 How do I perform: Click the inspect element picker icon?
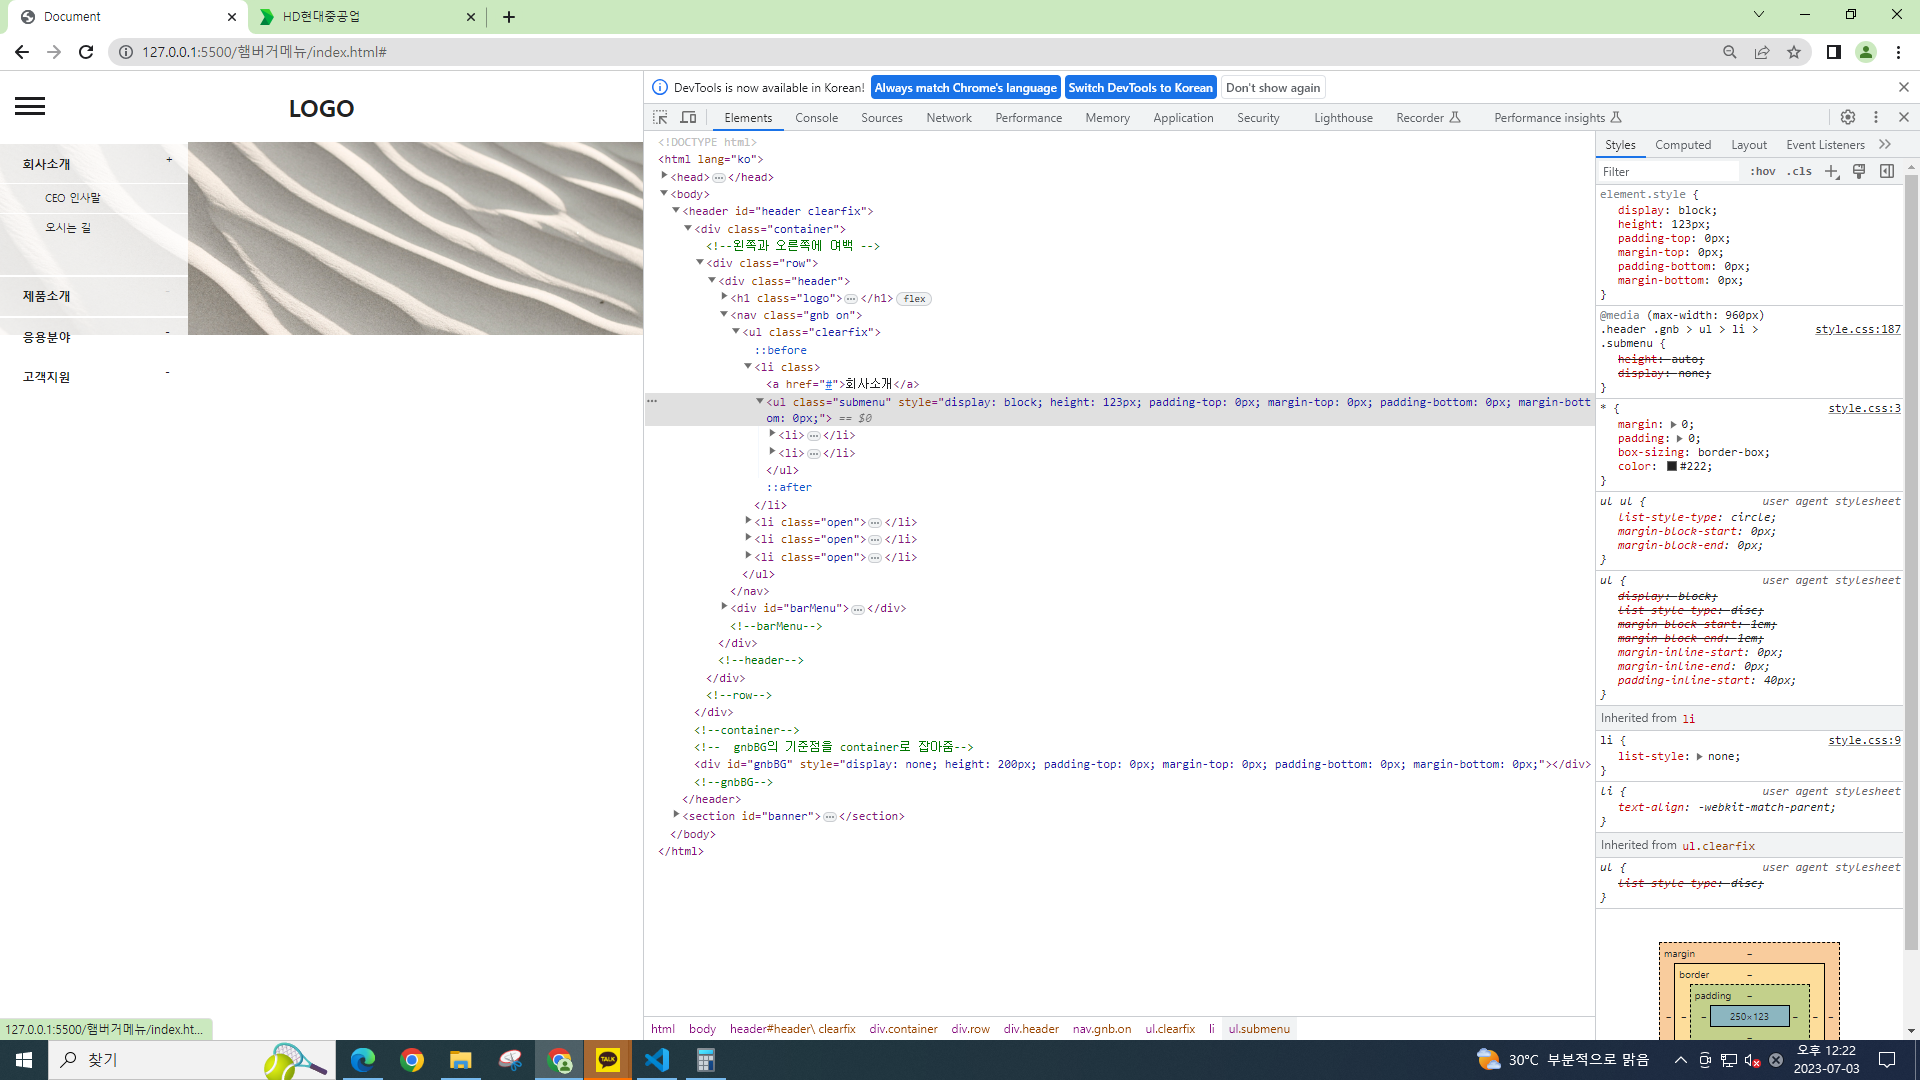click(660, 117)
